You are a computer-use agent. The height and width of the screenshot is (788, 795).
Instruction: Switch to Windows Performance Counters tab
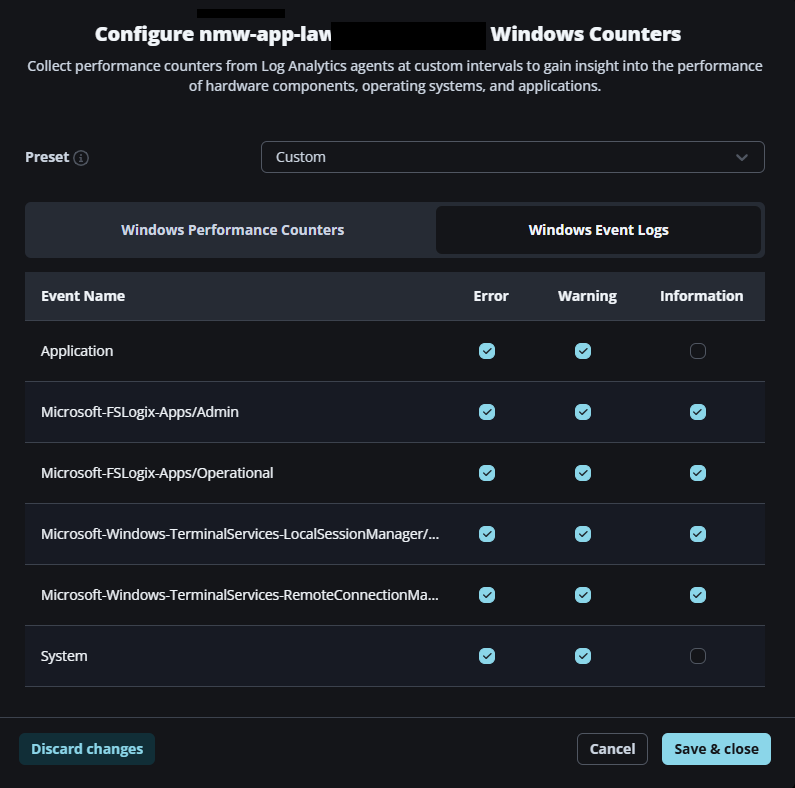(232, 230)
